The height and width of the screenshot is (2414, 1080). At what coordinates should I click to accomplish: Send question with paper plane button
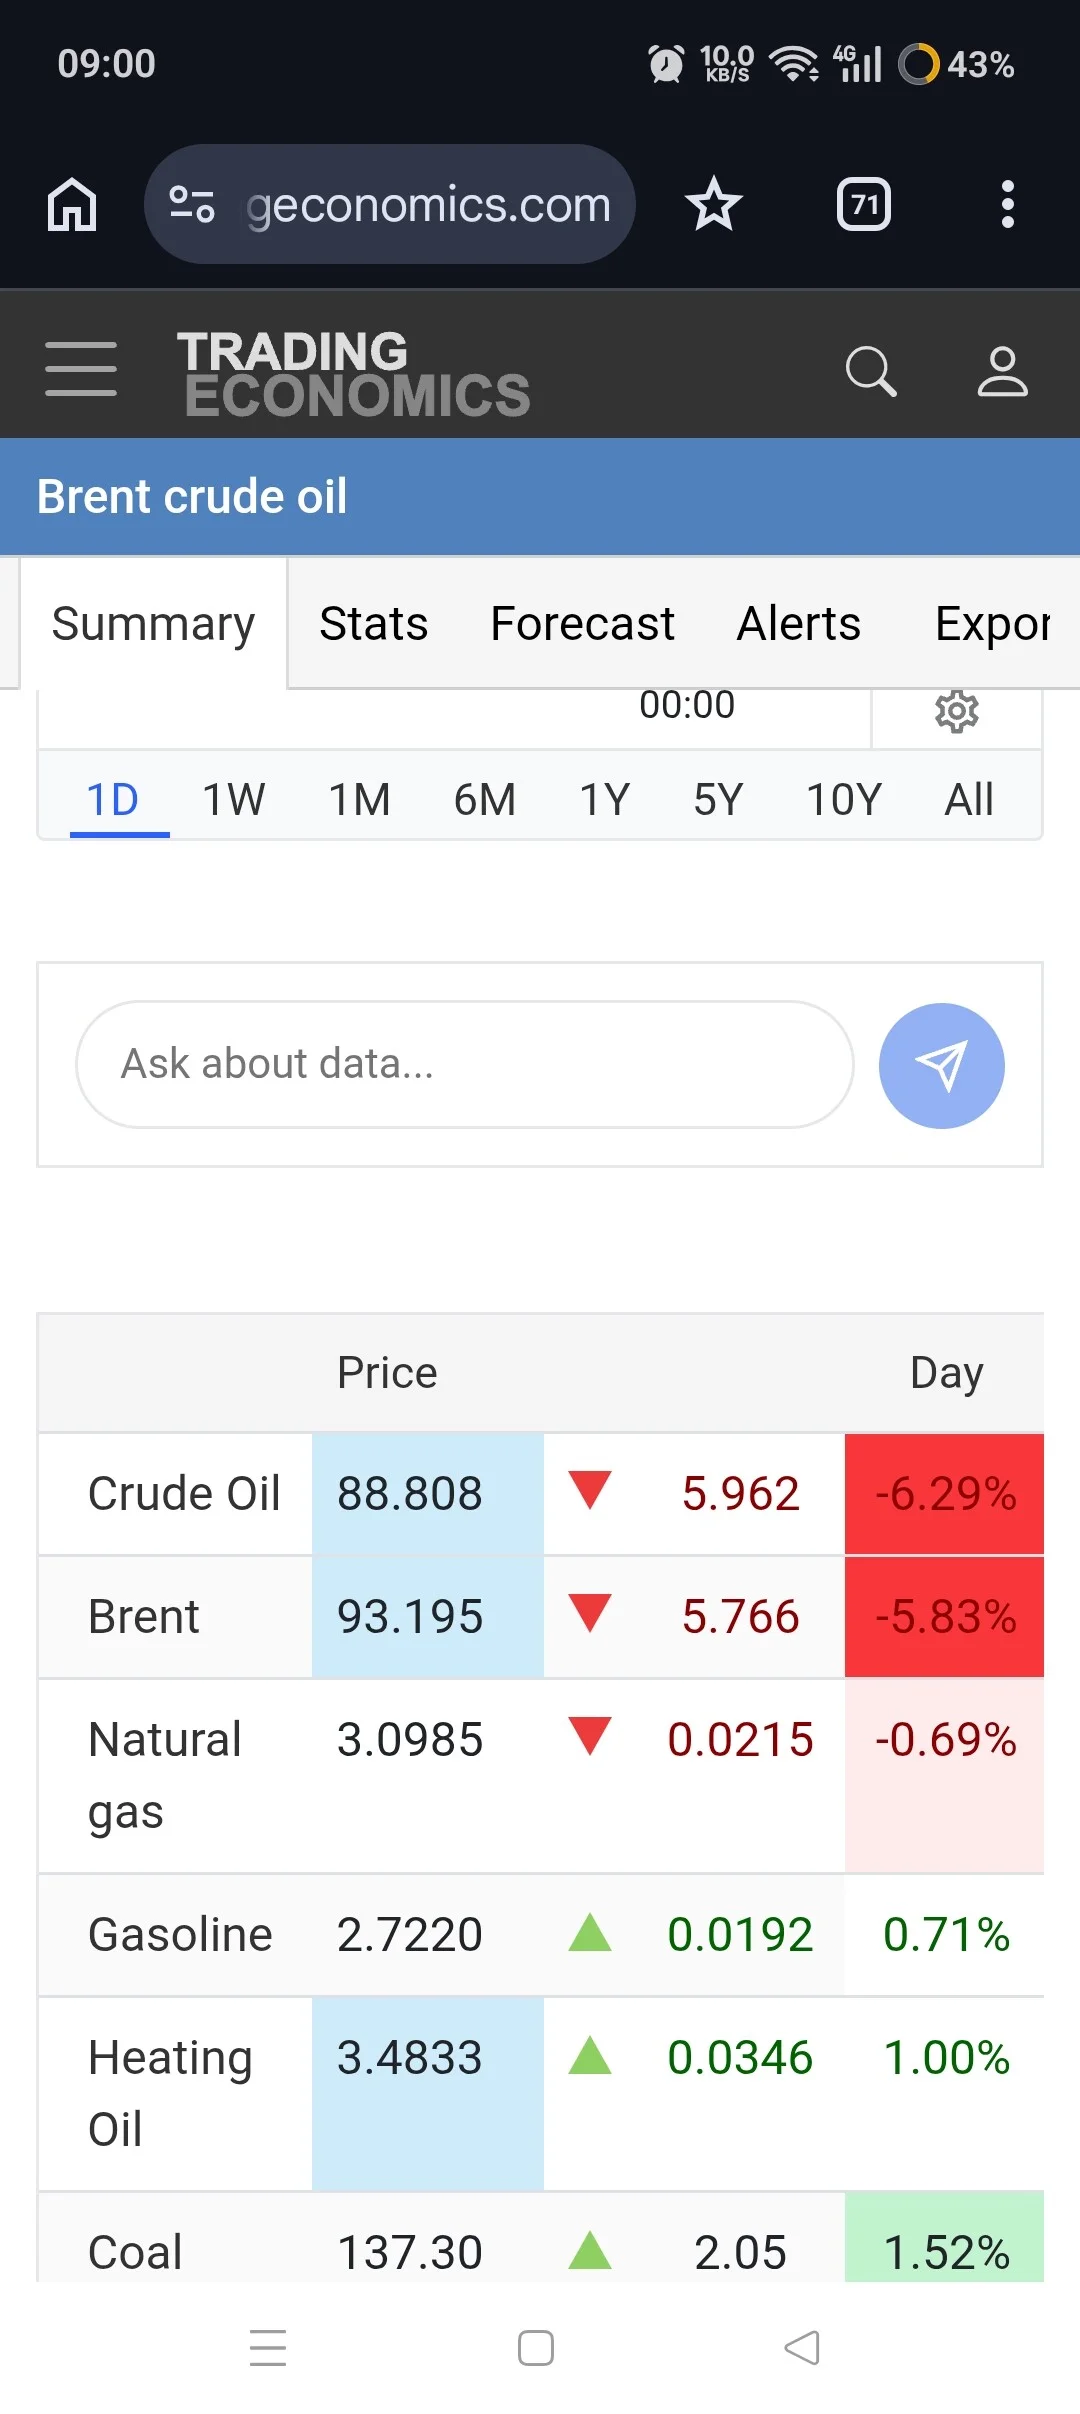[x=942, y=1066]
